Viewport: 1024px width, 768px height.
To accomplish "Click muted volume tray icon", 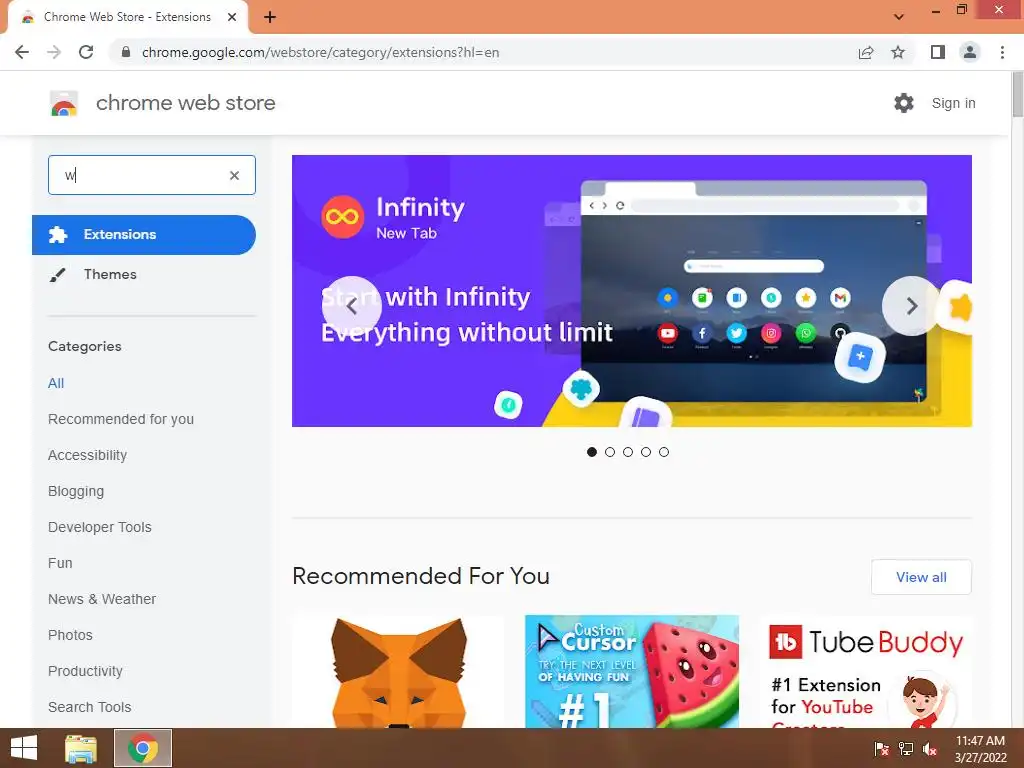I will [930, 749].
